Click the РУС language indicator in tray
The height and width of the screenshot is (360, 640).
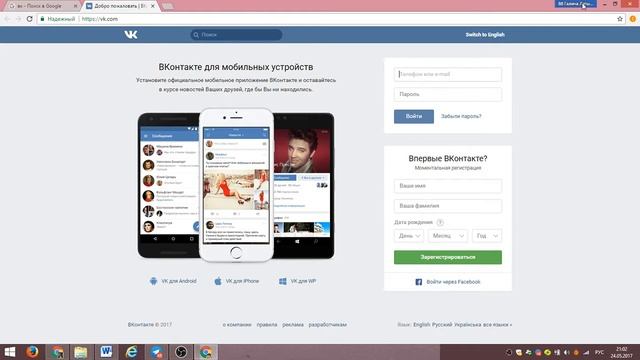(x=600, y=352)
